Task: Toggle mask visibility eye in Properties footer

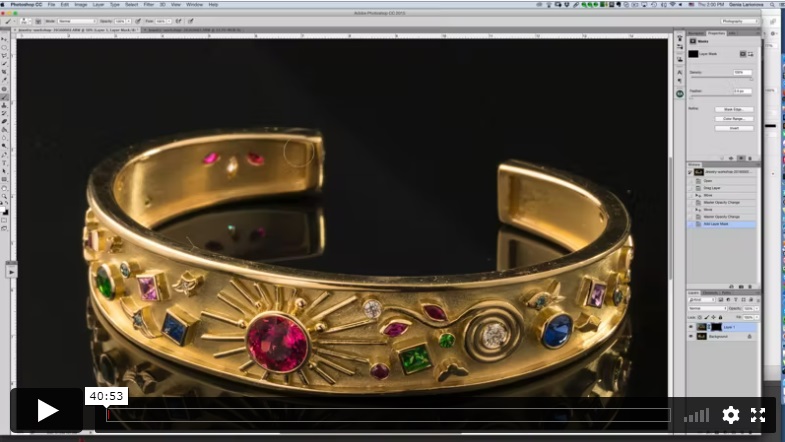Action: (741, 158)
